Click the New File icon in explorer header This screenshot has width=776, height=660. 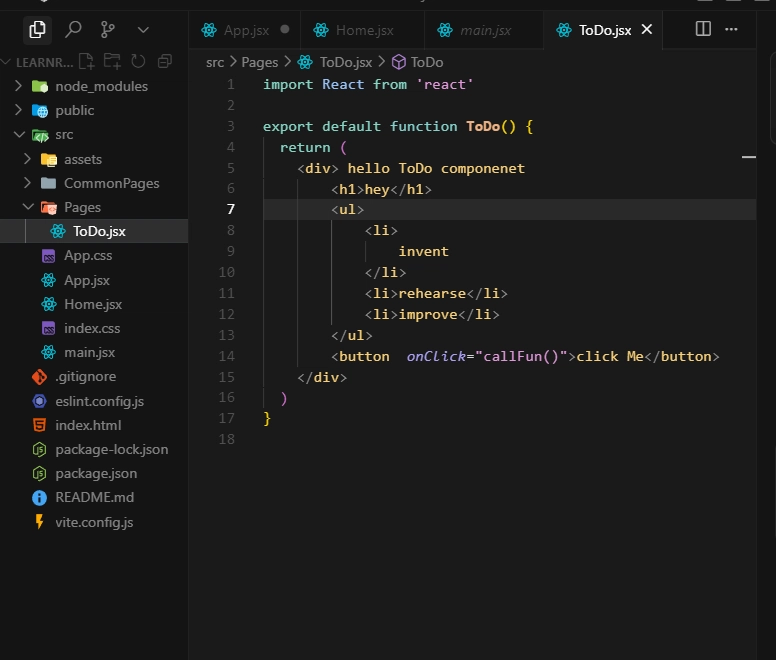tap(87, 61)
